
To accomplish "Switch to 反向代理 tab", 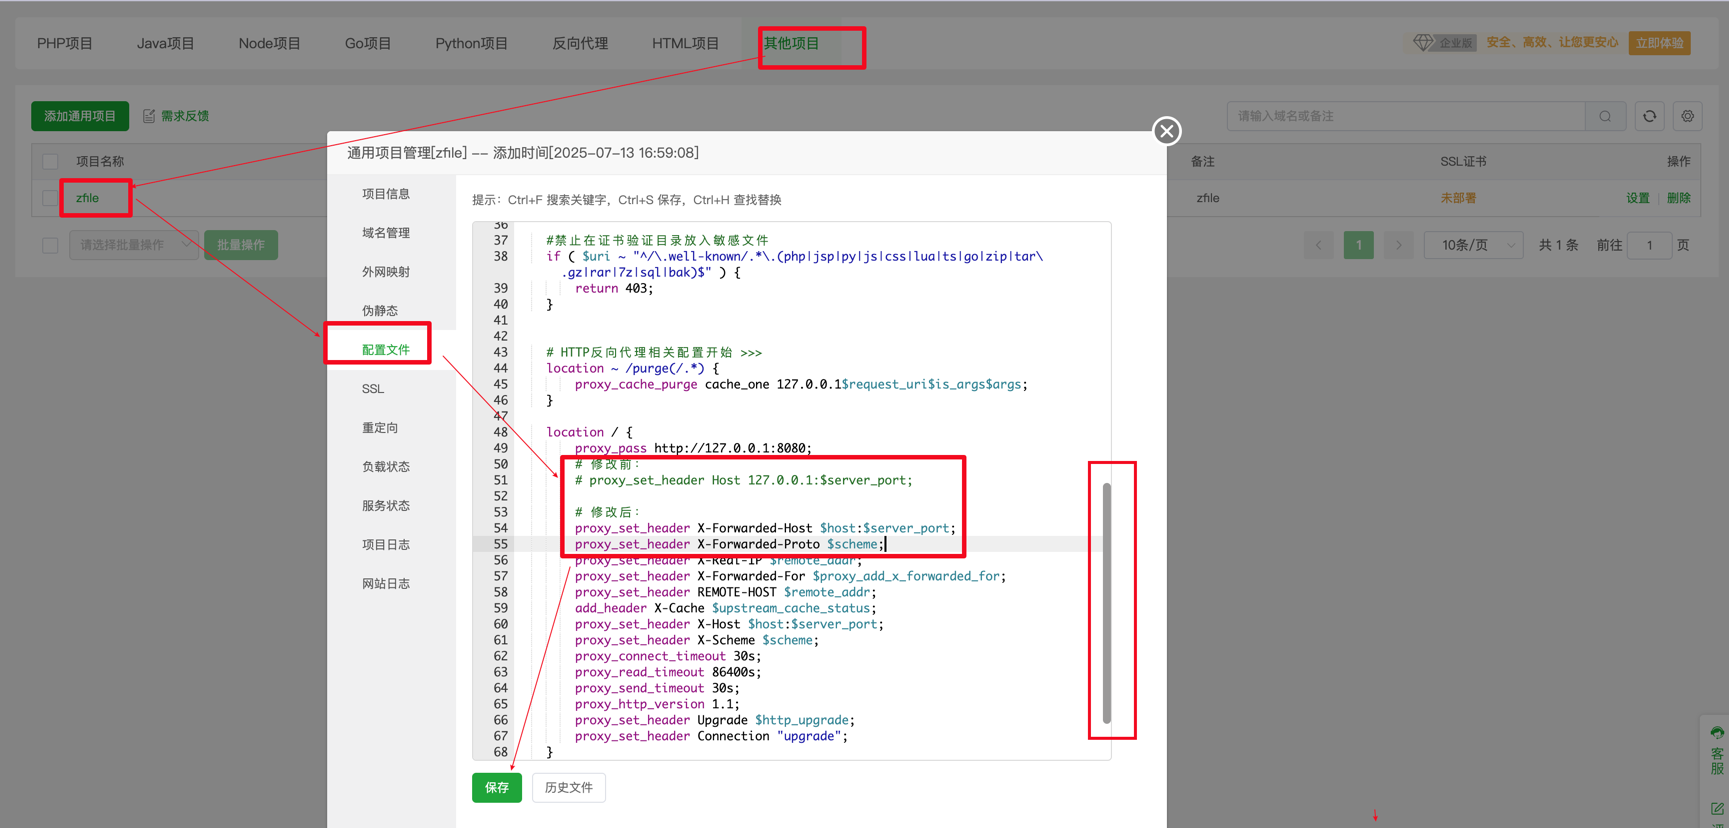I will point(580,43).
